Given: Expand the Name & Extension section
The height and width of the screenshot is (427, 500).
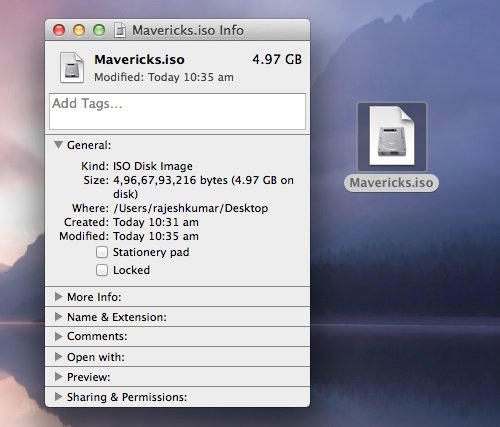Looking at the screenshot, I should click(59, 317).
